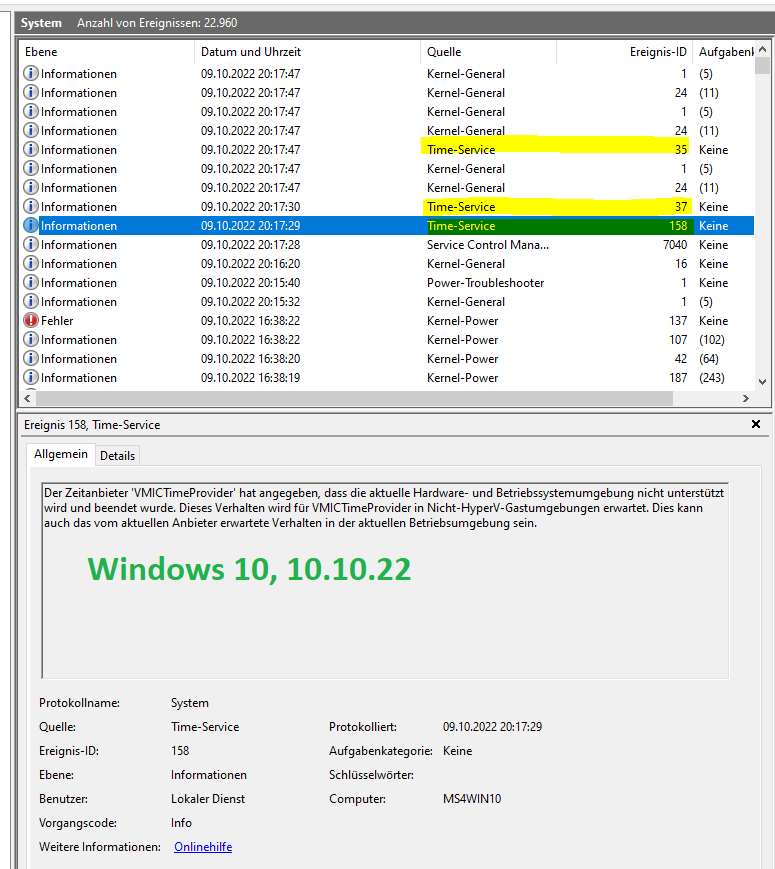775x869 pixels.
Task: Close the Ereignis 158 detail pane
Action: [756, 424]
